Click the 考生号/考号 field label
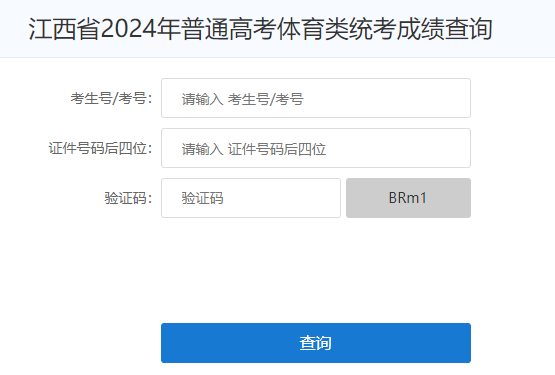 (111, 98)
